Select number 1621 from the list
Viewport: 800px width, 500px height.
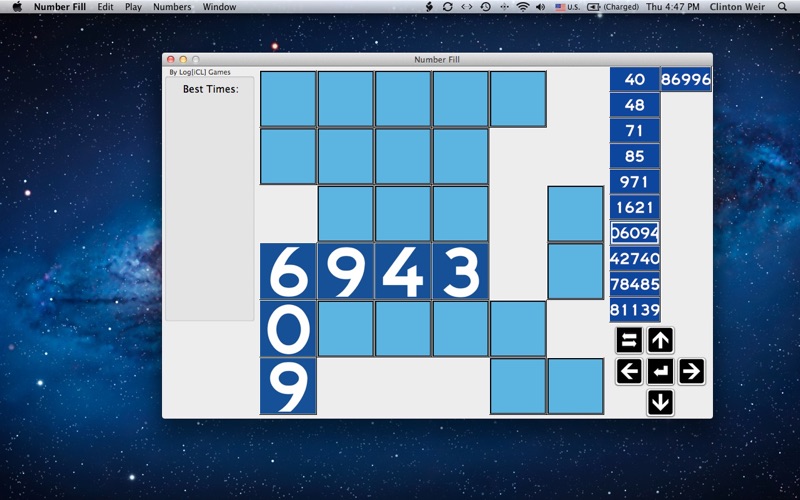[x=635, y=207]
